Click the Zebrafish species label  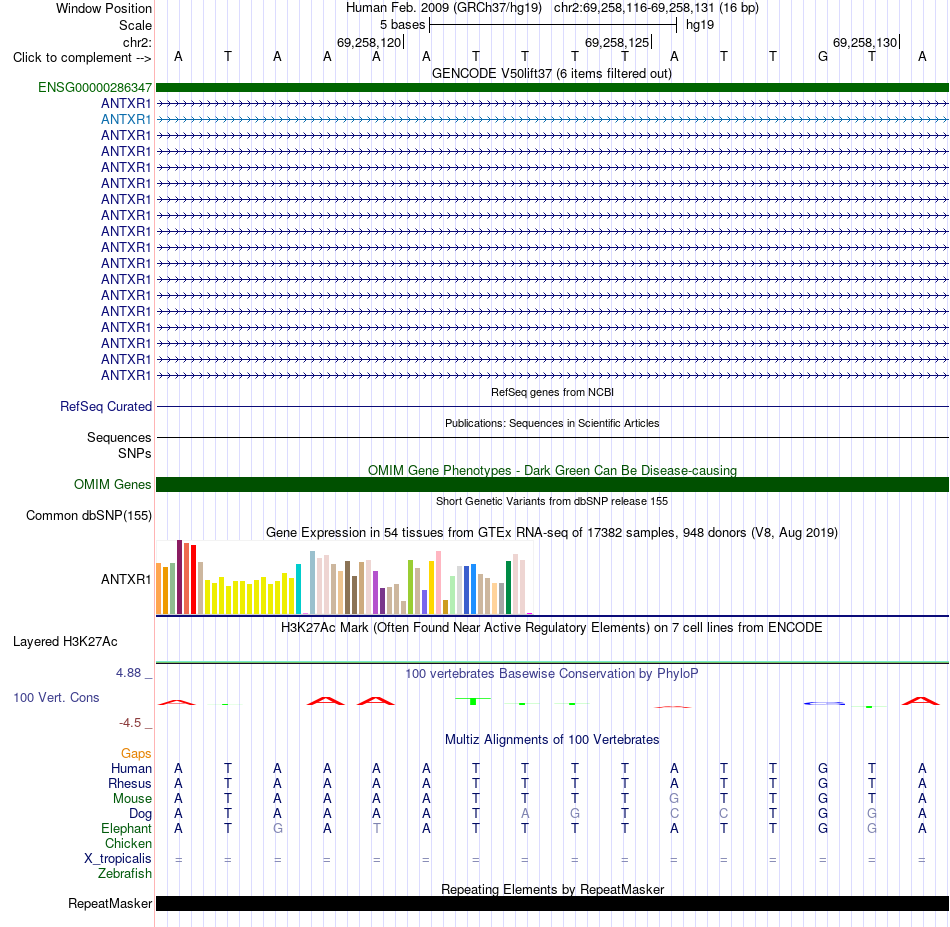125,873
